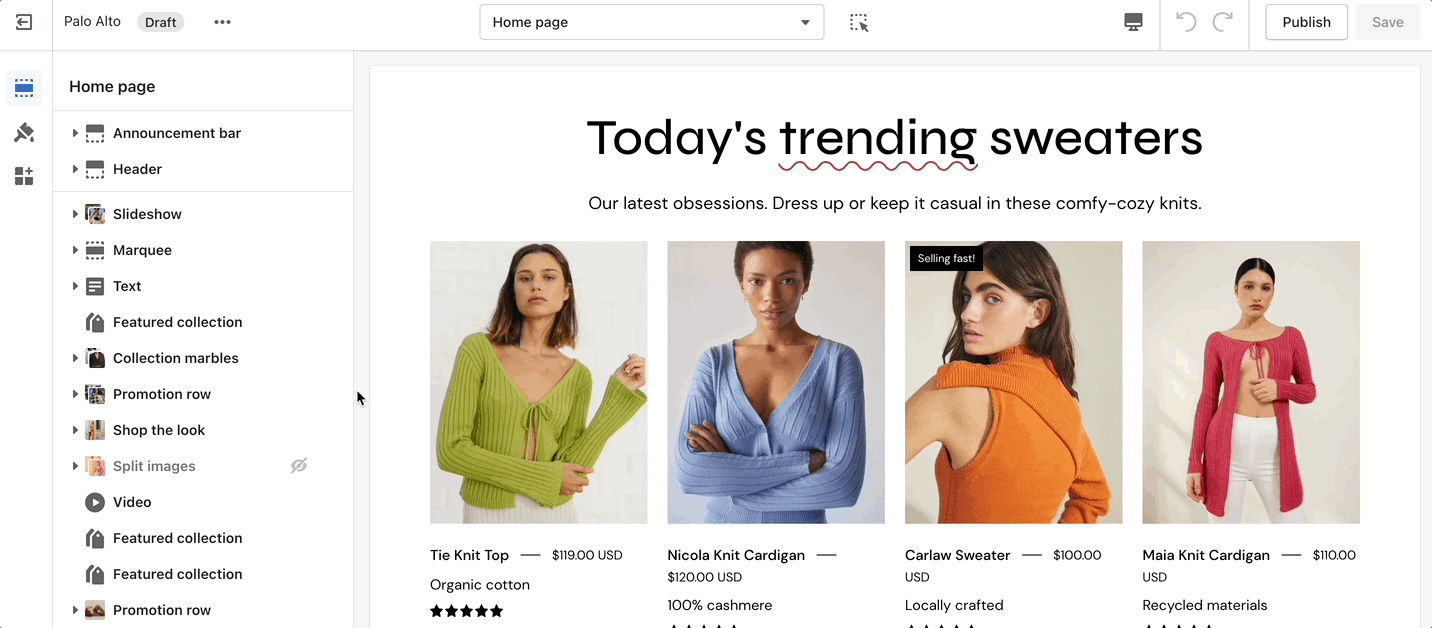Screen dimensions: 1432x628
Task: Select the Video section
Action: [132, 502]
